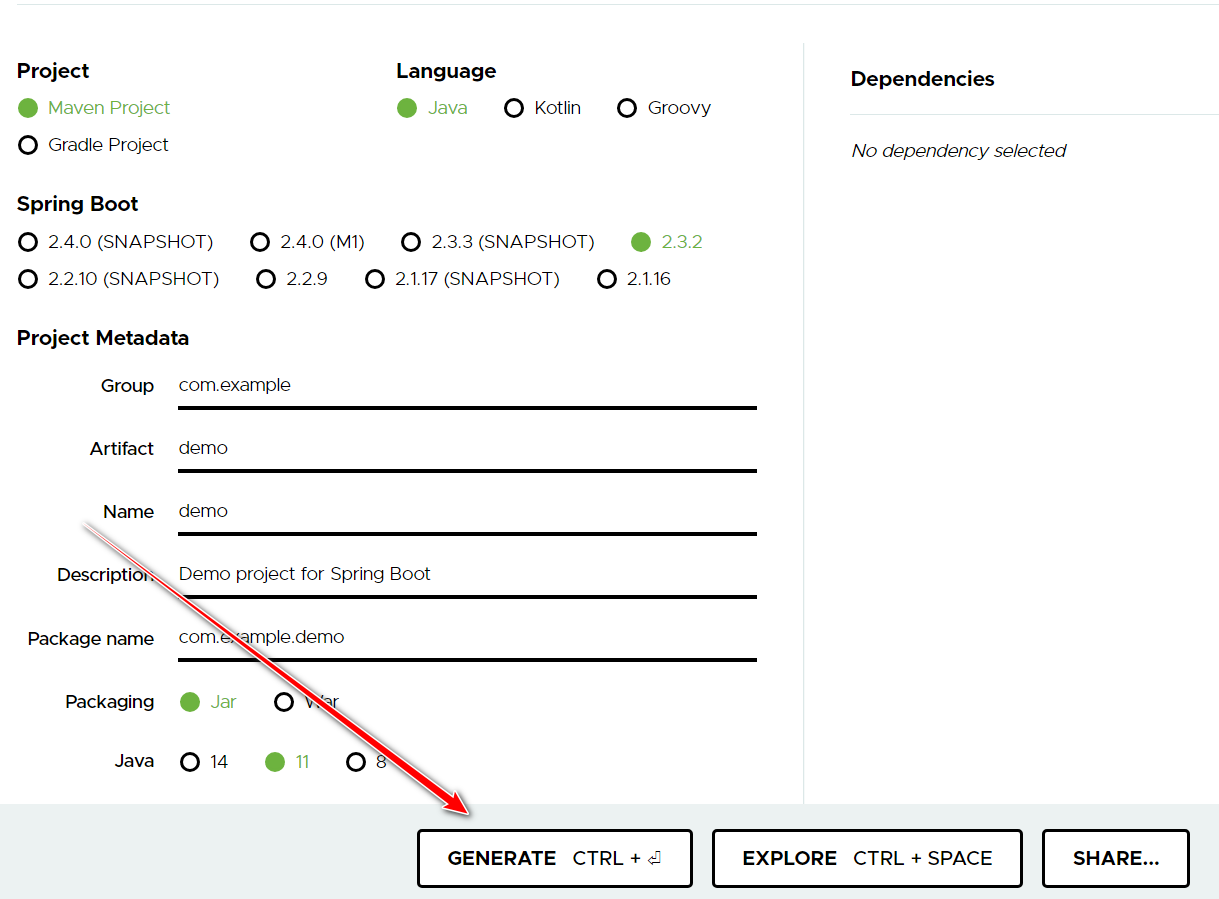Choose Spring Boot version 2.4.0 (M1)
The width and height of the screenshot is (1219, 899).
tap(260, 241)
